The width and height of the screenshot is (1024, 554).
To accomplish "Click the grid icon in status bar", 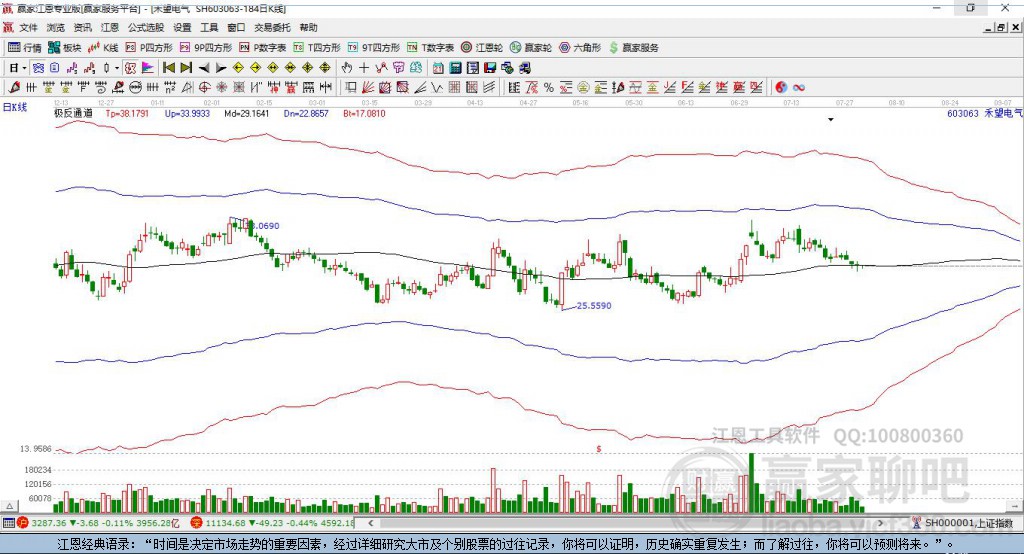I will coord(8,523).
